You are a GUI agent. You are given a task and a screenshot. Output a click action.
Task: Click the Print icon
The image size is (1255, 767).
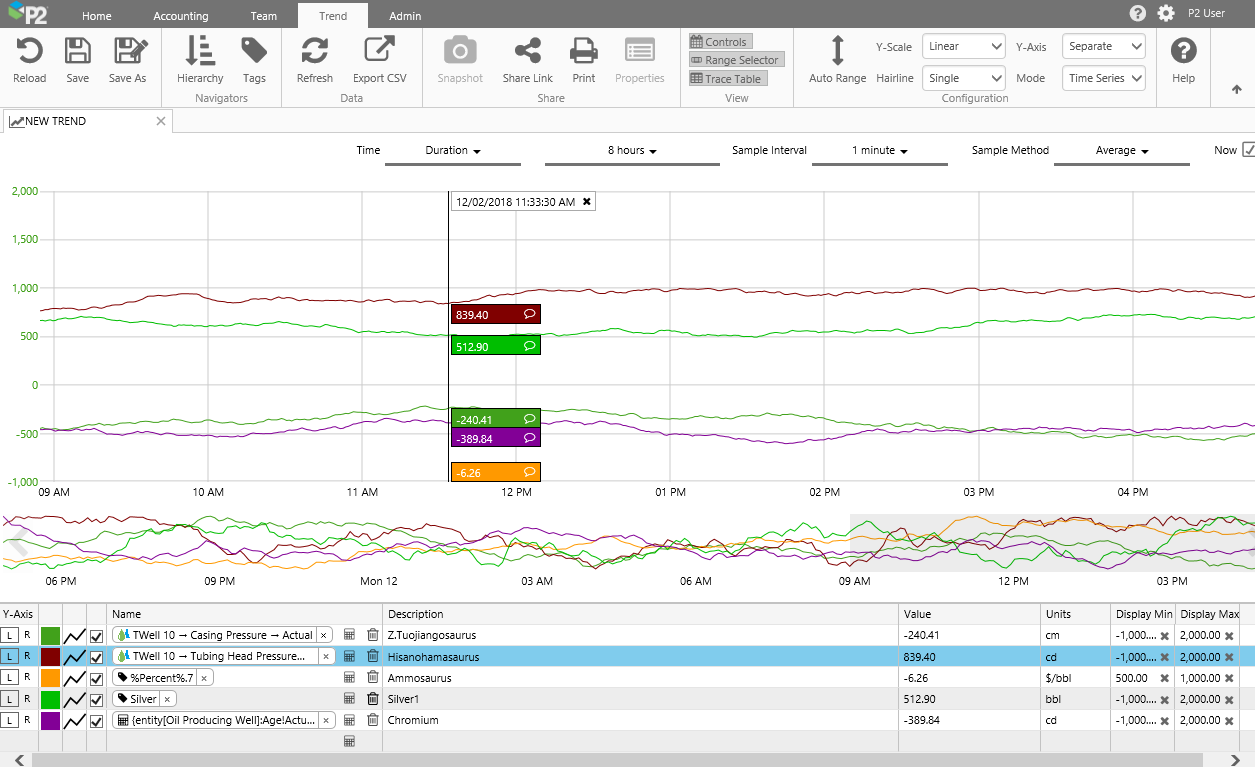(x=583, y=51)
